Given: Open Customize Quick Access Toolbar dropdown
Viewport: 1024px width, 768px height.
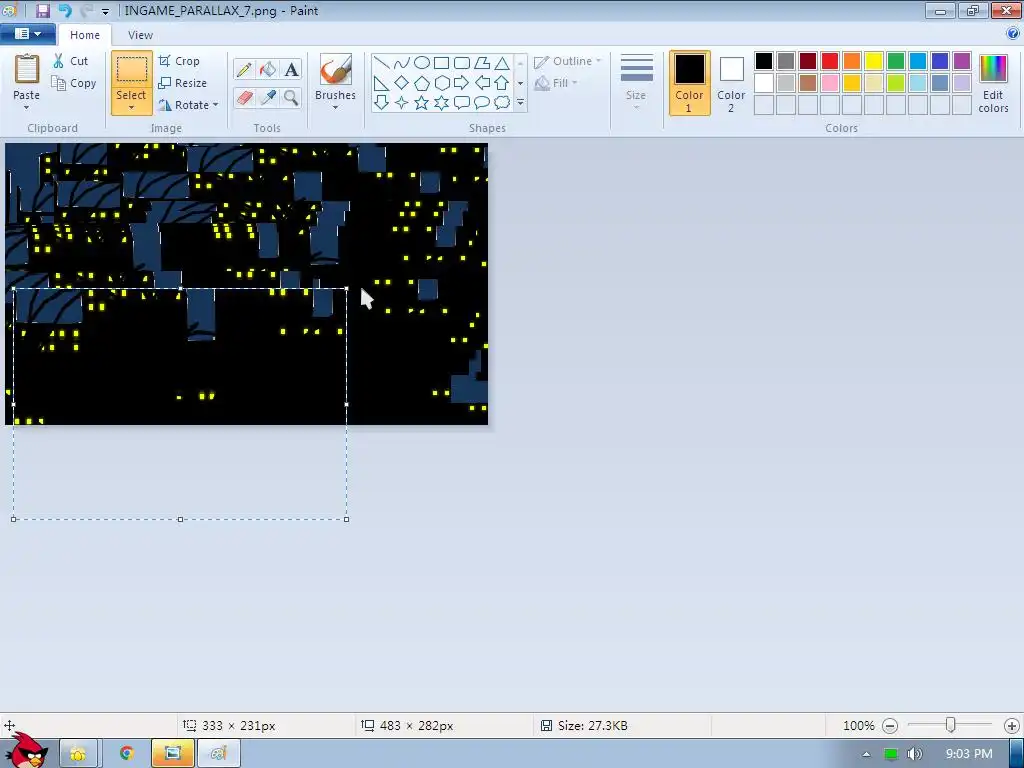Looking at the screenshot, I should pyautogui.click(x=105, y=11).
